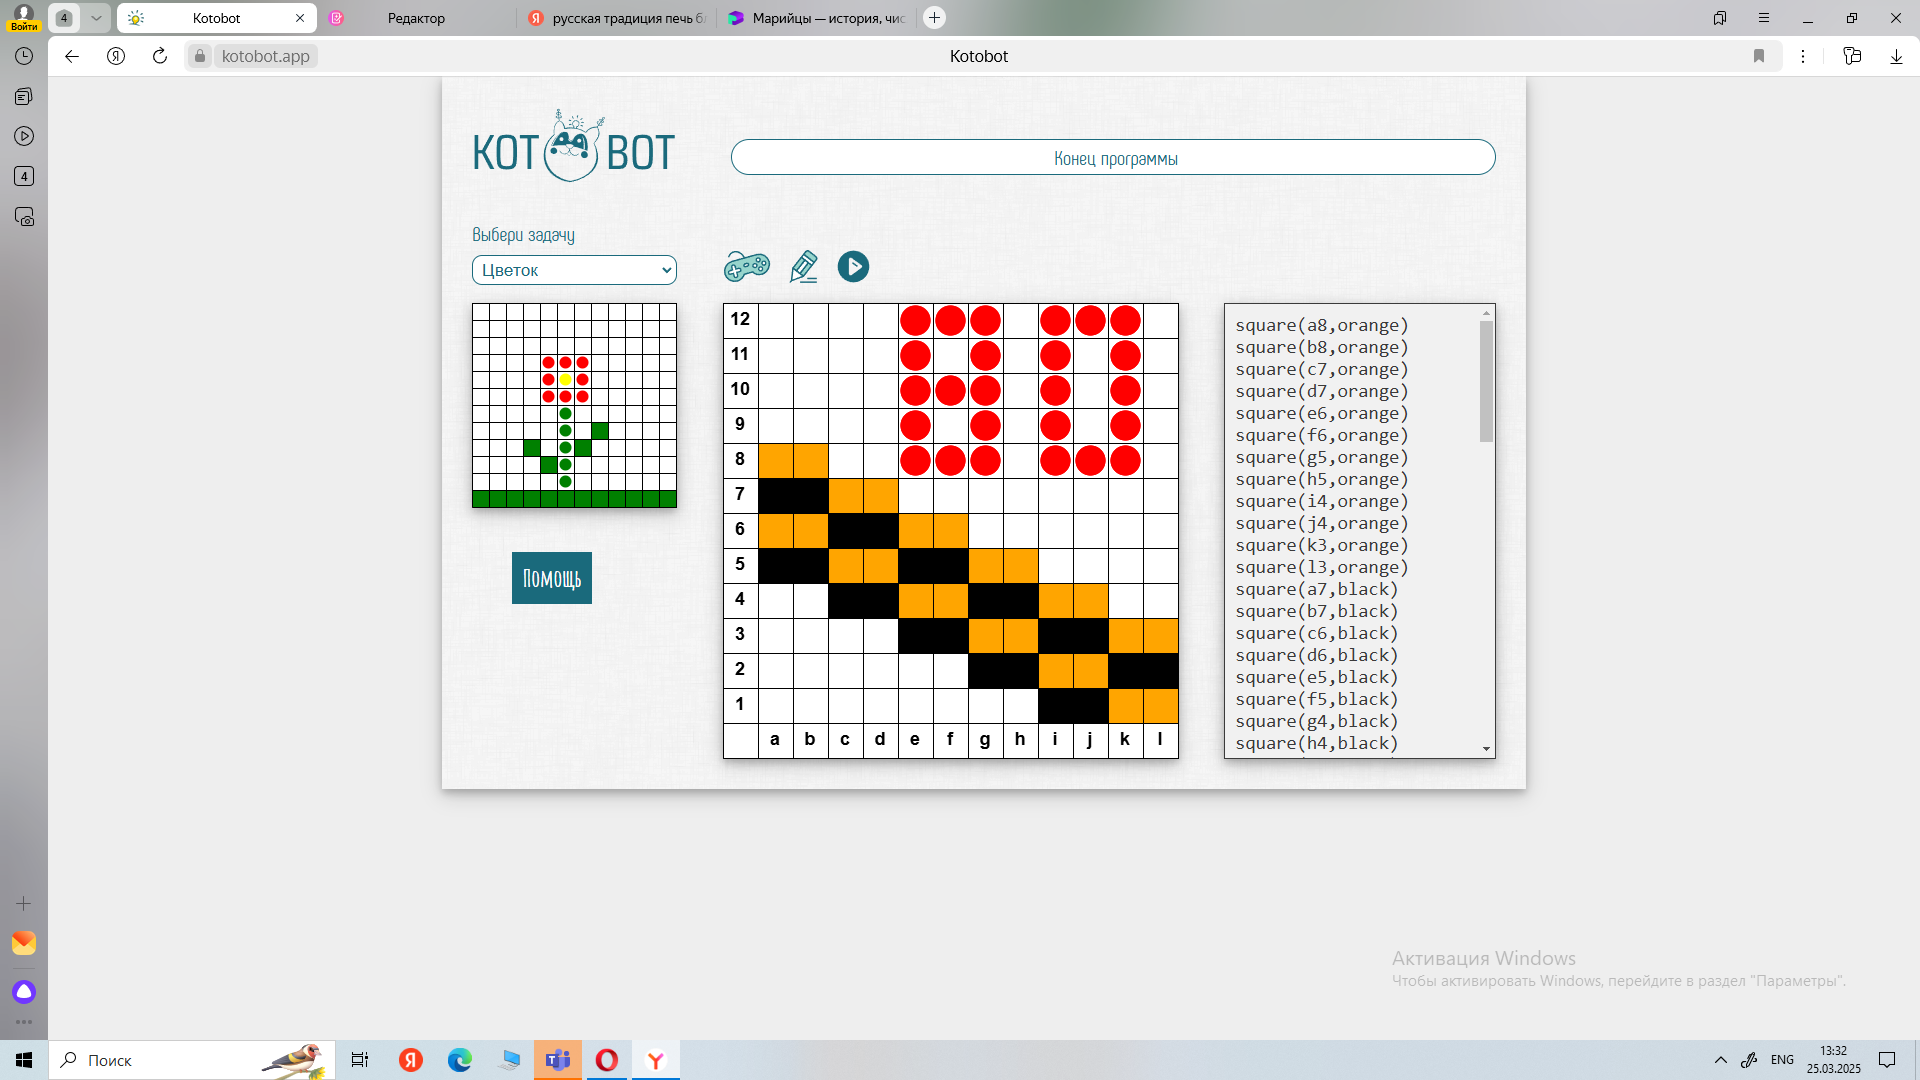
Task: Open the Windows Start menu
Action: click(x=24, y=1060)
